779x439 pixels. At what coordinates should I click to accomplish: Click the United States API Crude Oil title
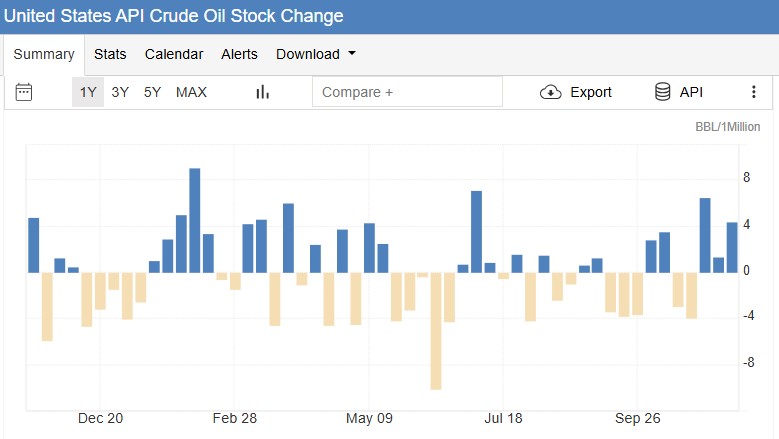click(x=174, y=16)
